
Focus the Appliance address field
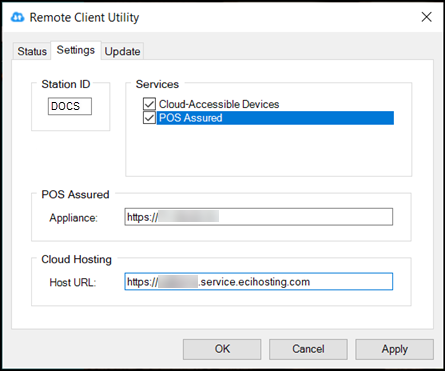(x=259, y=217)
